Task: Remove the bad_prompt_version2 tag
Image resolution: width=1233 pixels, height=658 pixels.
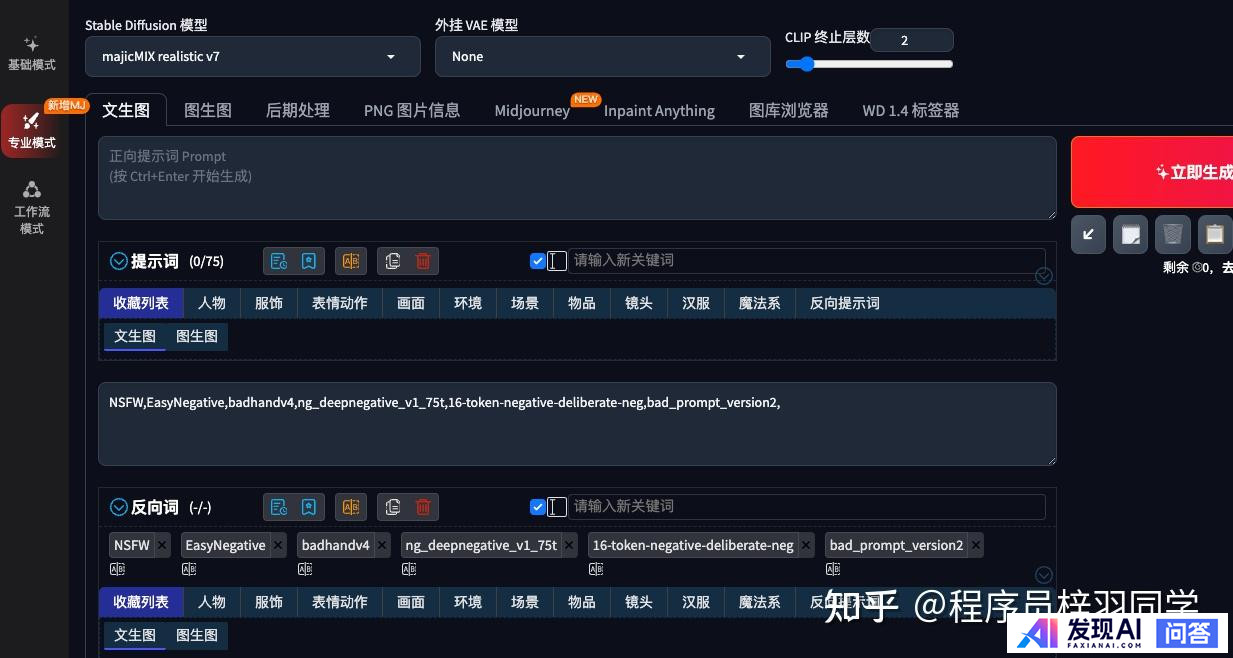Action: (976, 545)
